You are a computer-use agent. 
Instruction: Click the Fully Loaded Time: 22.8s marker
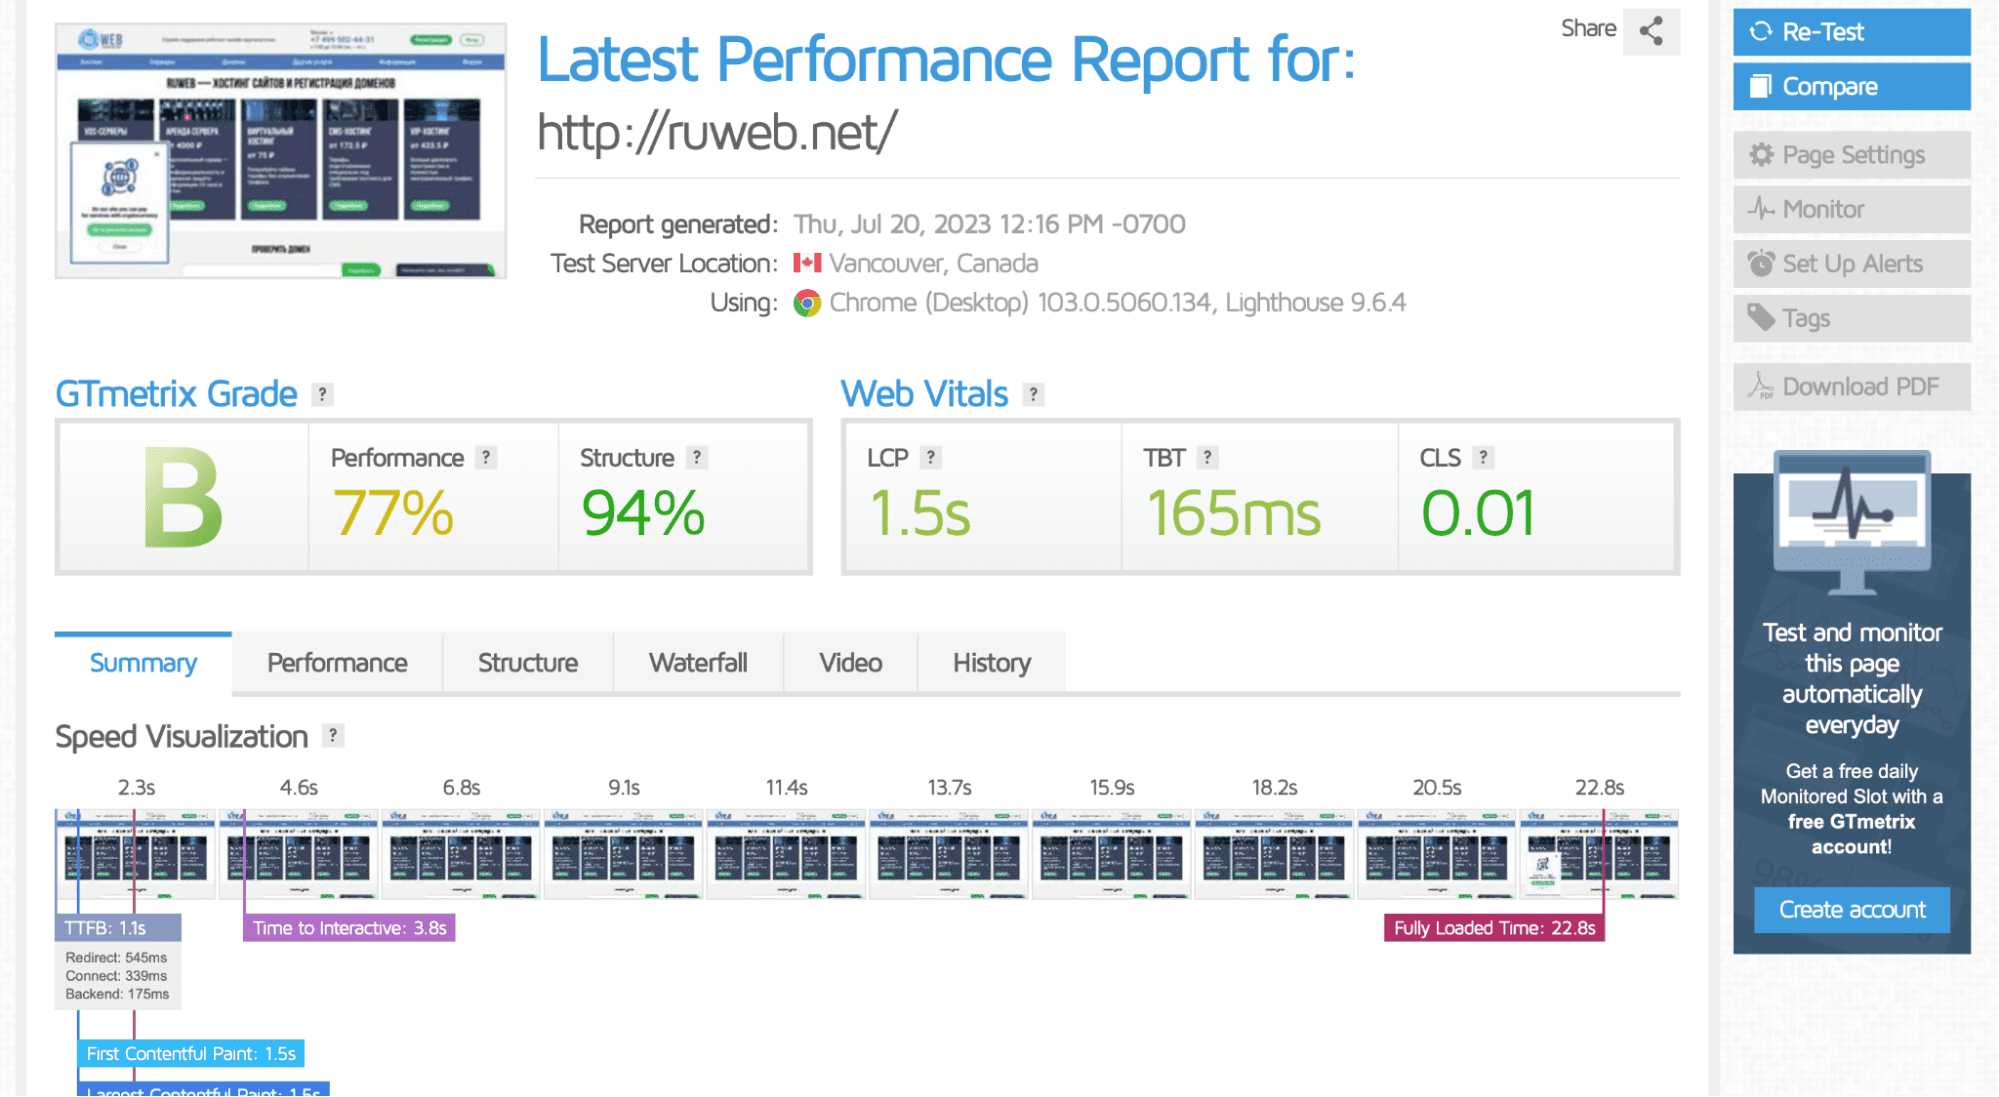pos(1494,928)
